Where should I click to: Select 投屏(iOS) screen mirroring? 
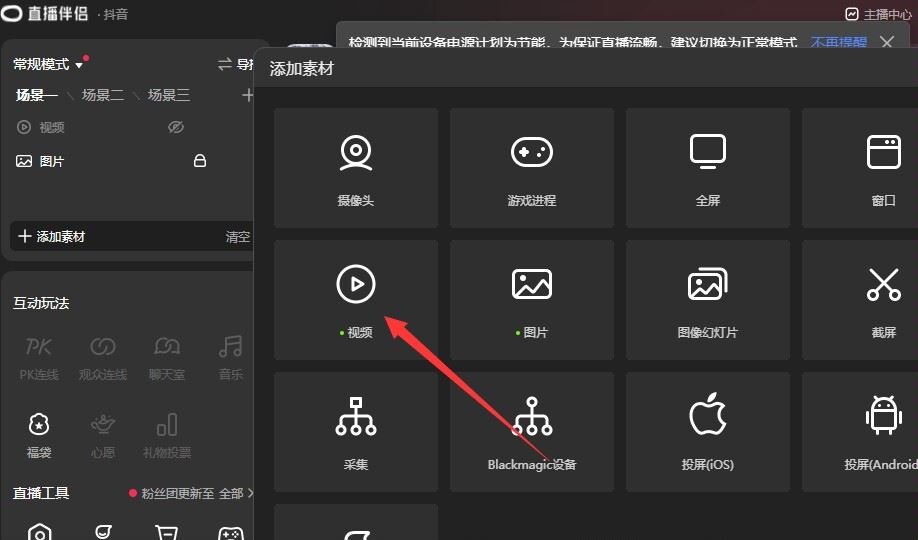coord(708,432)
